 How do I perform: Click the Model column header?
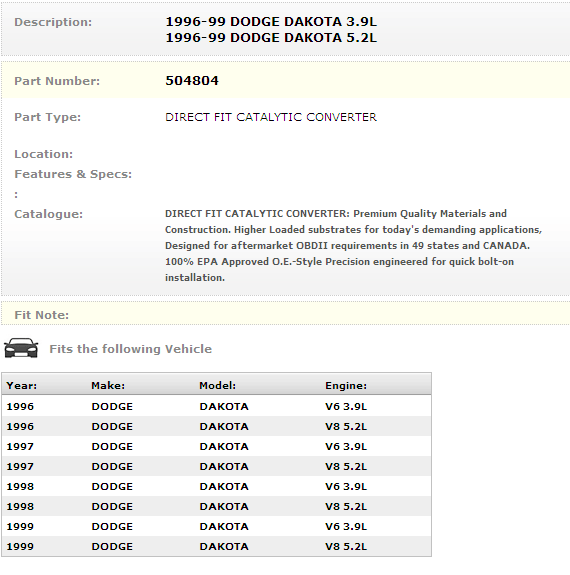(x=218, y=385)
